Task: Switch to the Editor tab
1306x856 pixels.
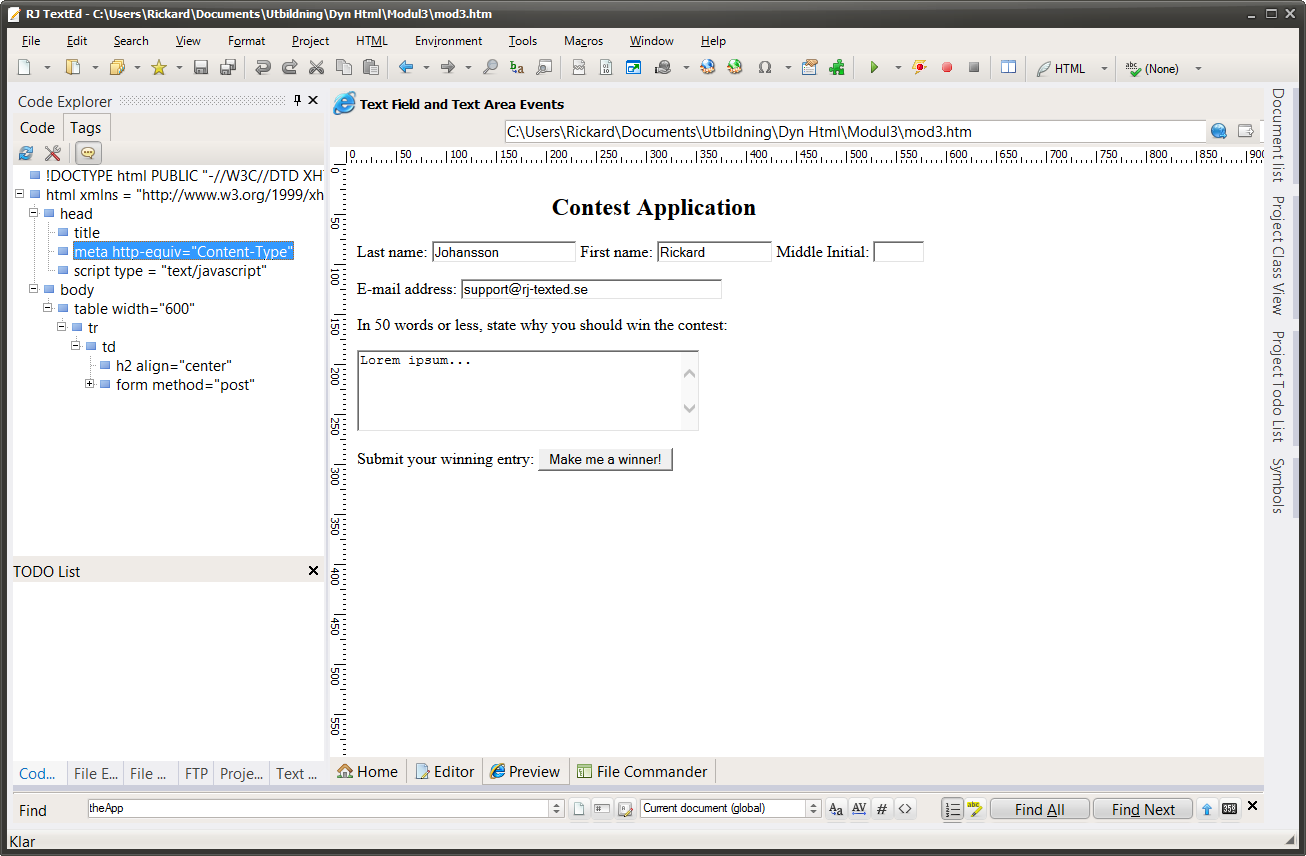Action: pos(445,772)
